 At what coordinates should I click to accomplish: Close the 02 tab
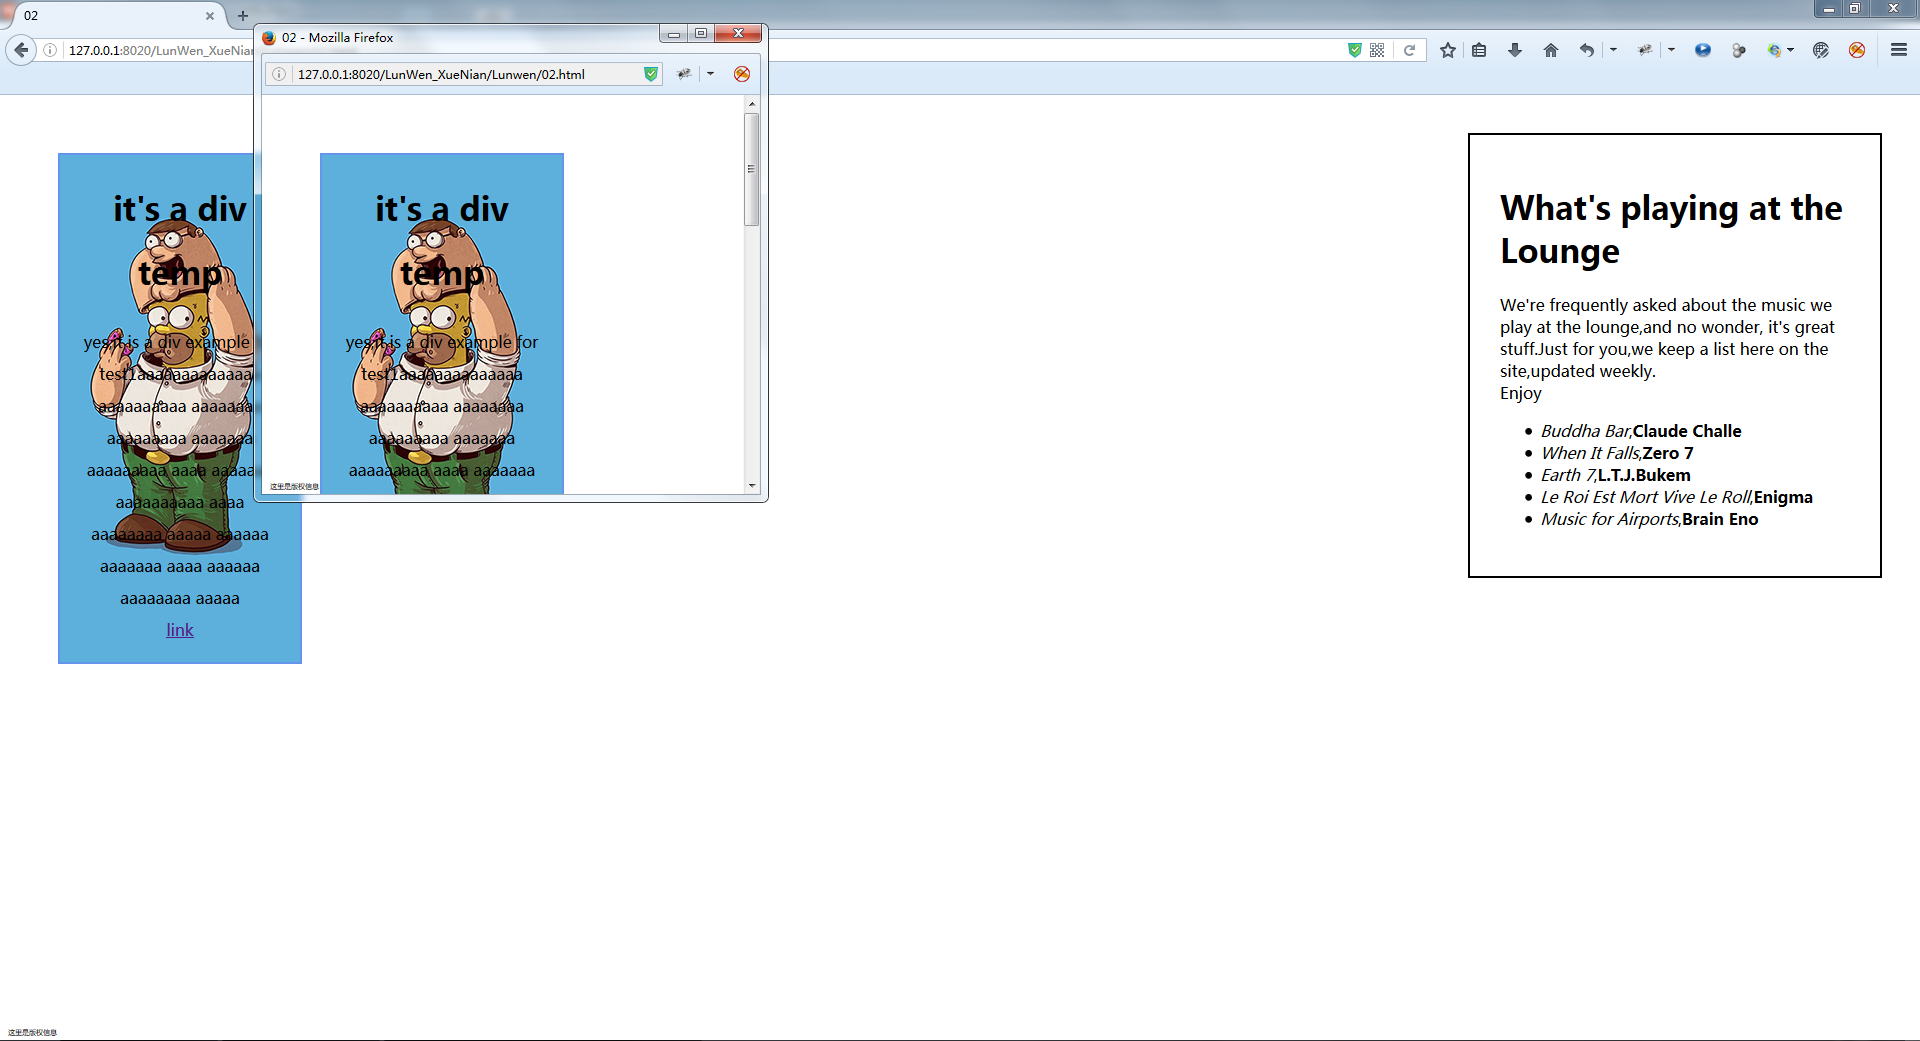pyautogui.click(x=209, y=16)
